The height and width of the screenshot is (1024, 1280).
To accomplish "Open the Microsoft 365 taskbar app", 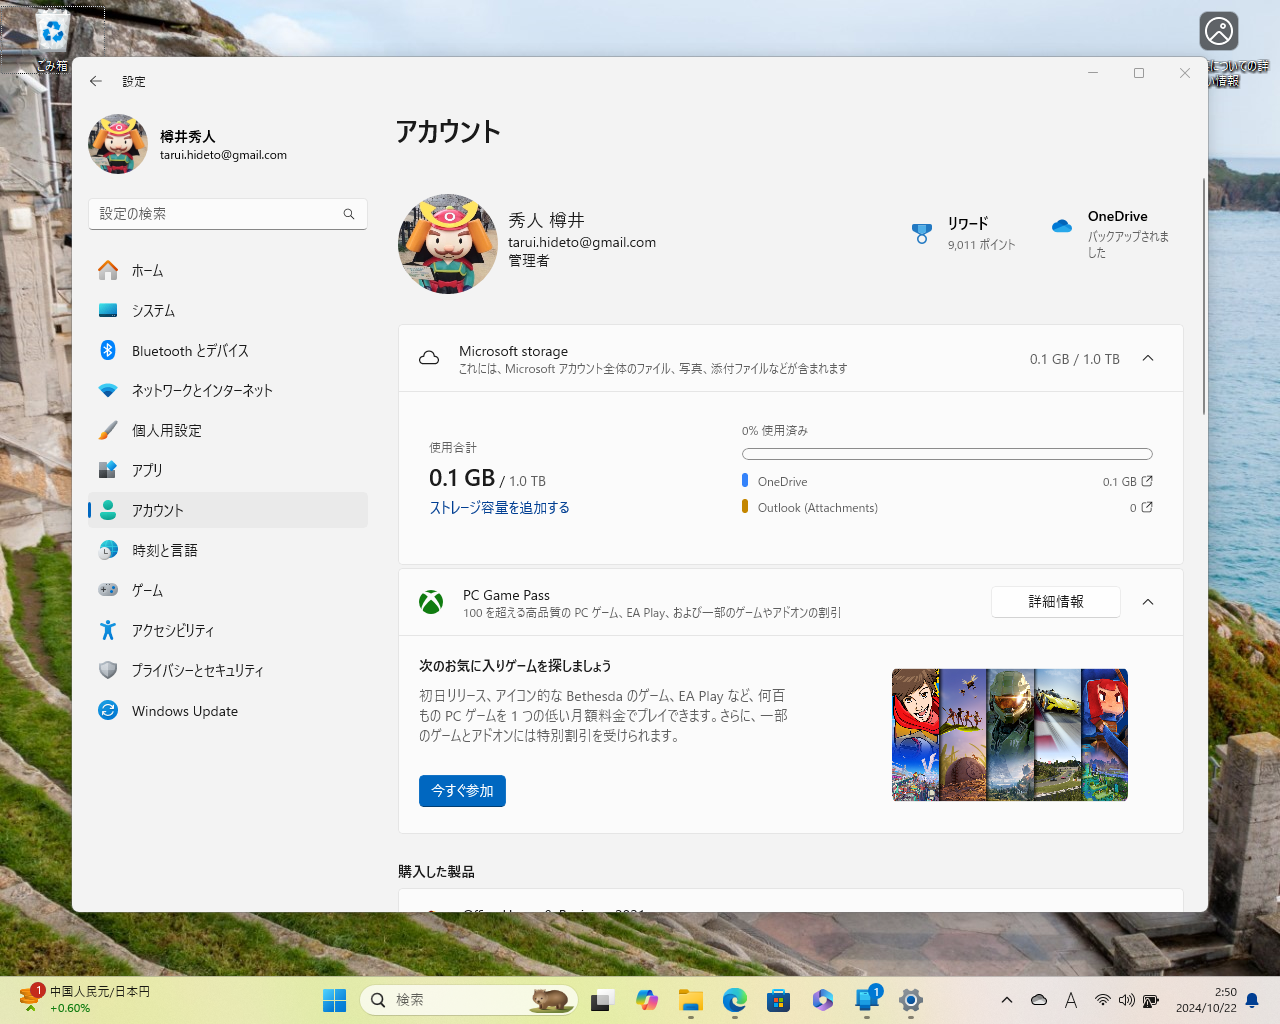I will pyautogui.click(x=823, y=1000).
